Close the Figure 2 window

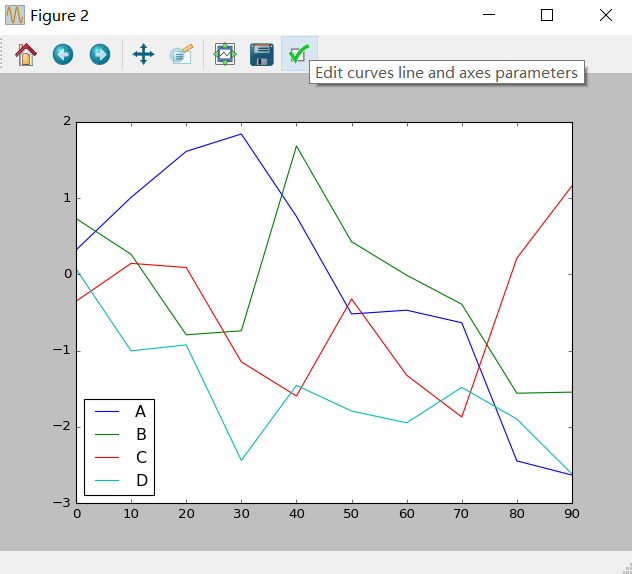point(606,15)
